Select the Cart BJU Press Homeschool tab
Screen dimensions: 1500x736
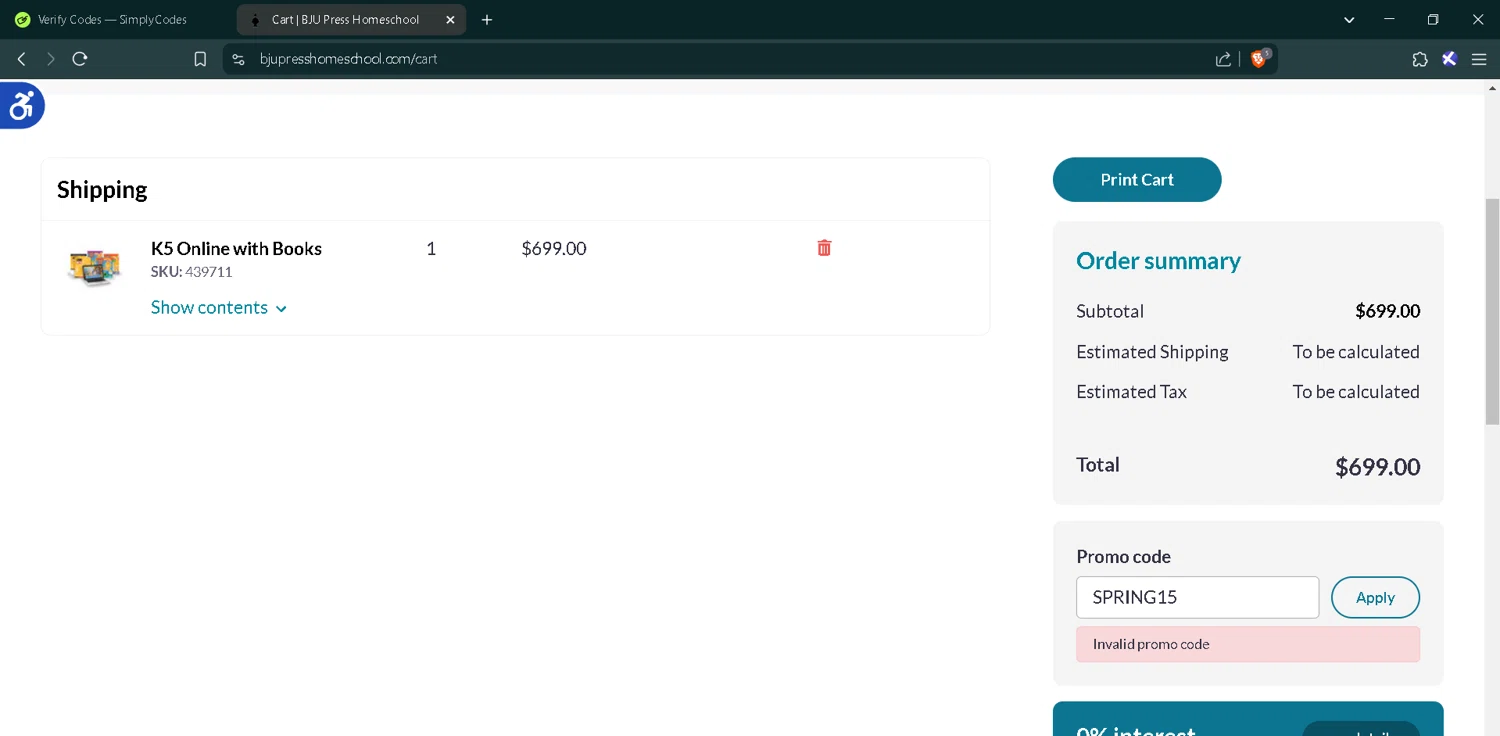tap(351, 20)
